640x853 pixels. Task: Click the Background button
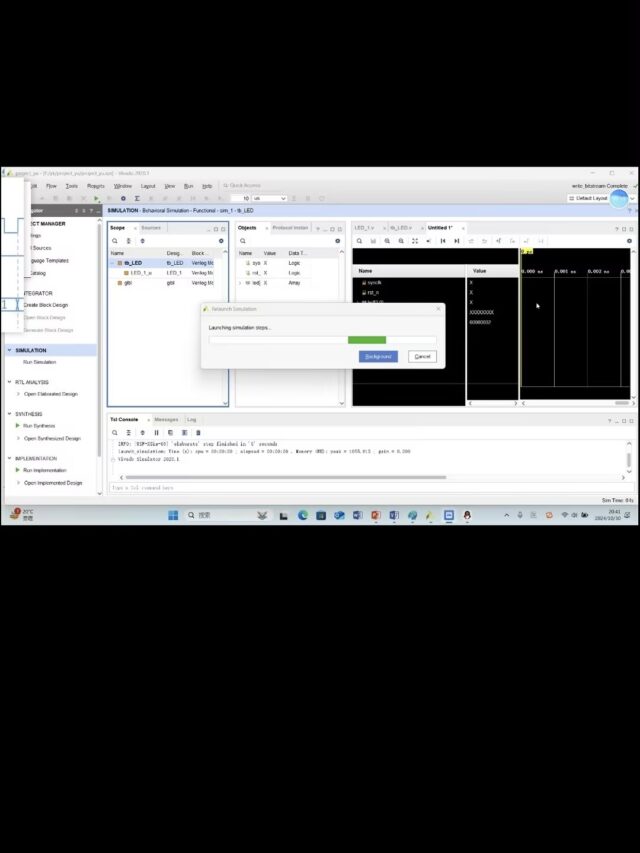(x=378, y=357)
